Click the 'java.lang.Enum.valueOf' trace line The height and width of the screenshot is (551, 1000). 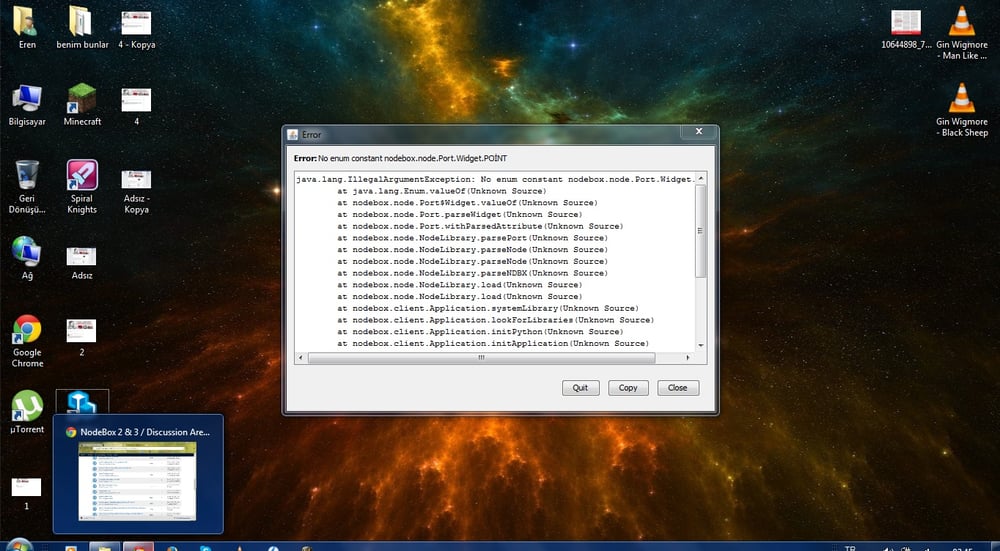tap(441, 191)
